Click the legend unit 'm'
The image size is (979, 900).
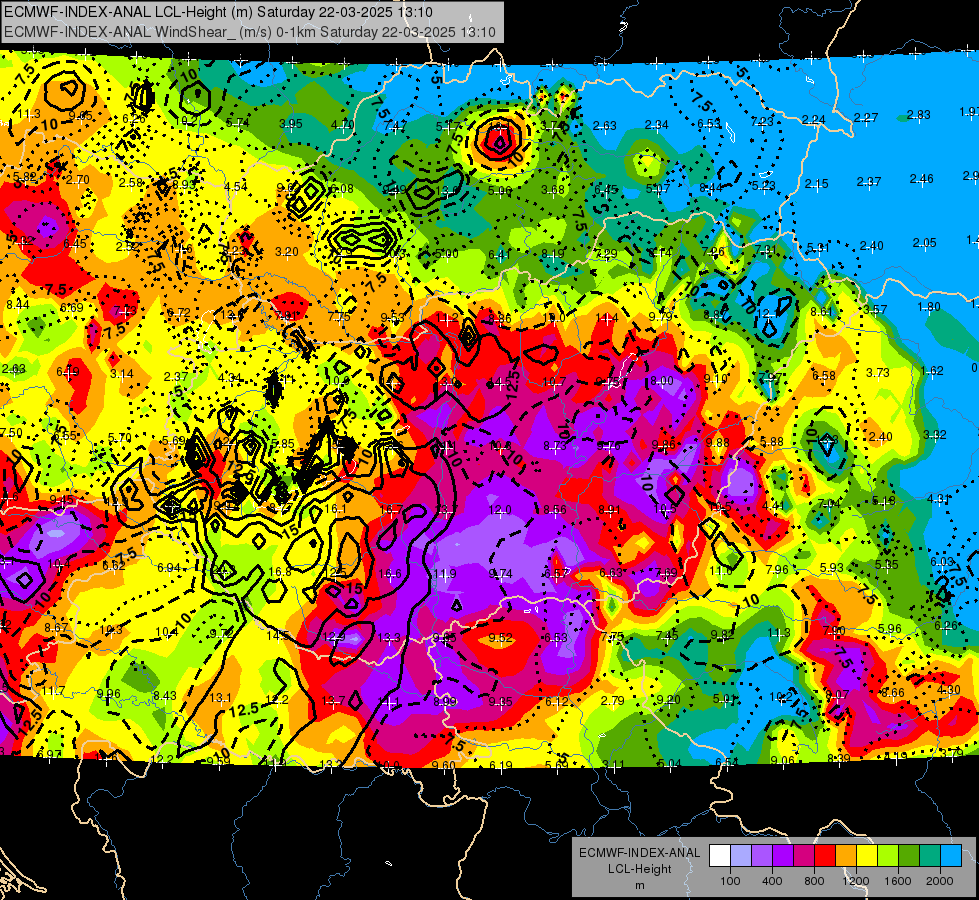pyautogui.click(x=639, y=885)
